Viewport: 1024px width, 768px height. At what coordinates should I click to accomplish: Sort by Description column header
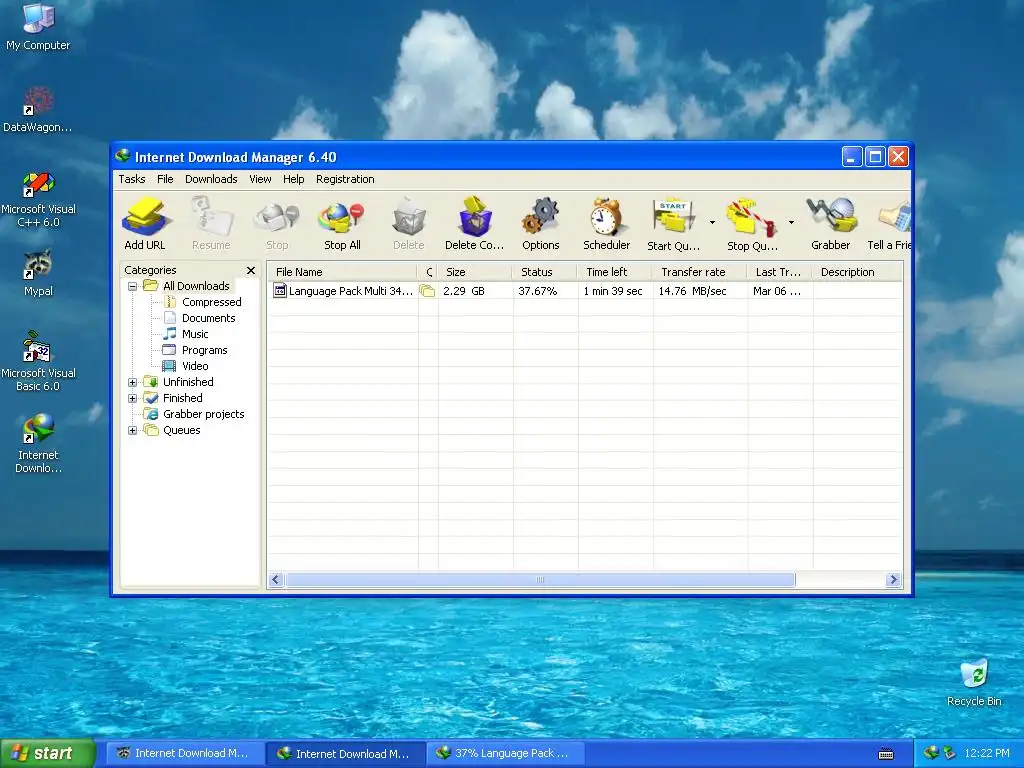click(857, 272)
